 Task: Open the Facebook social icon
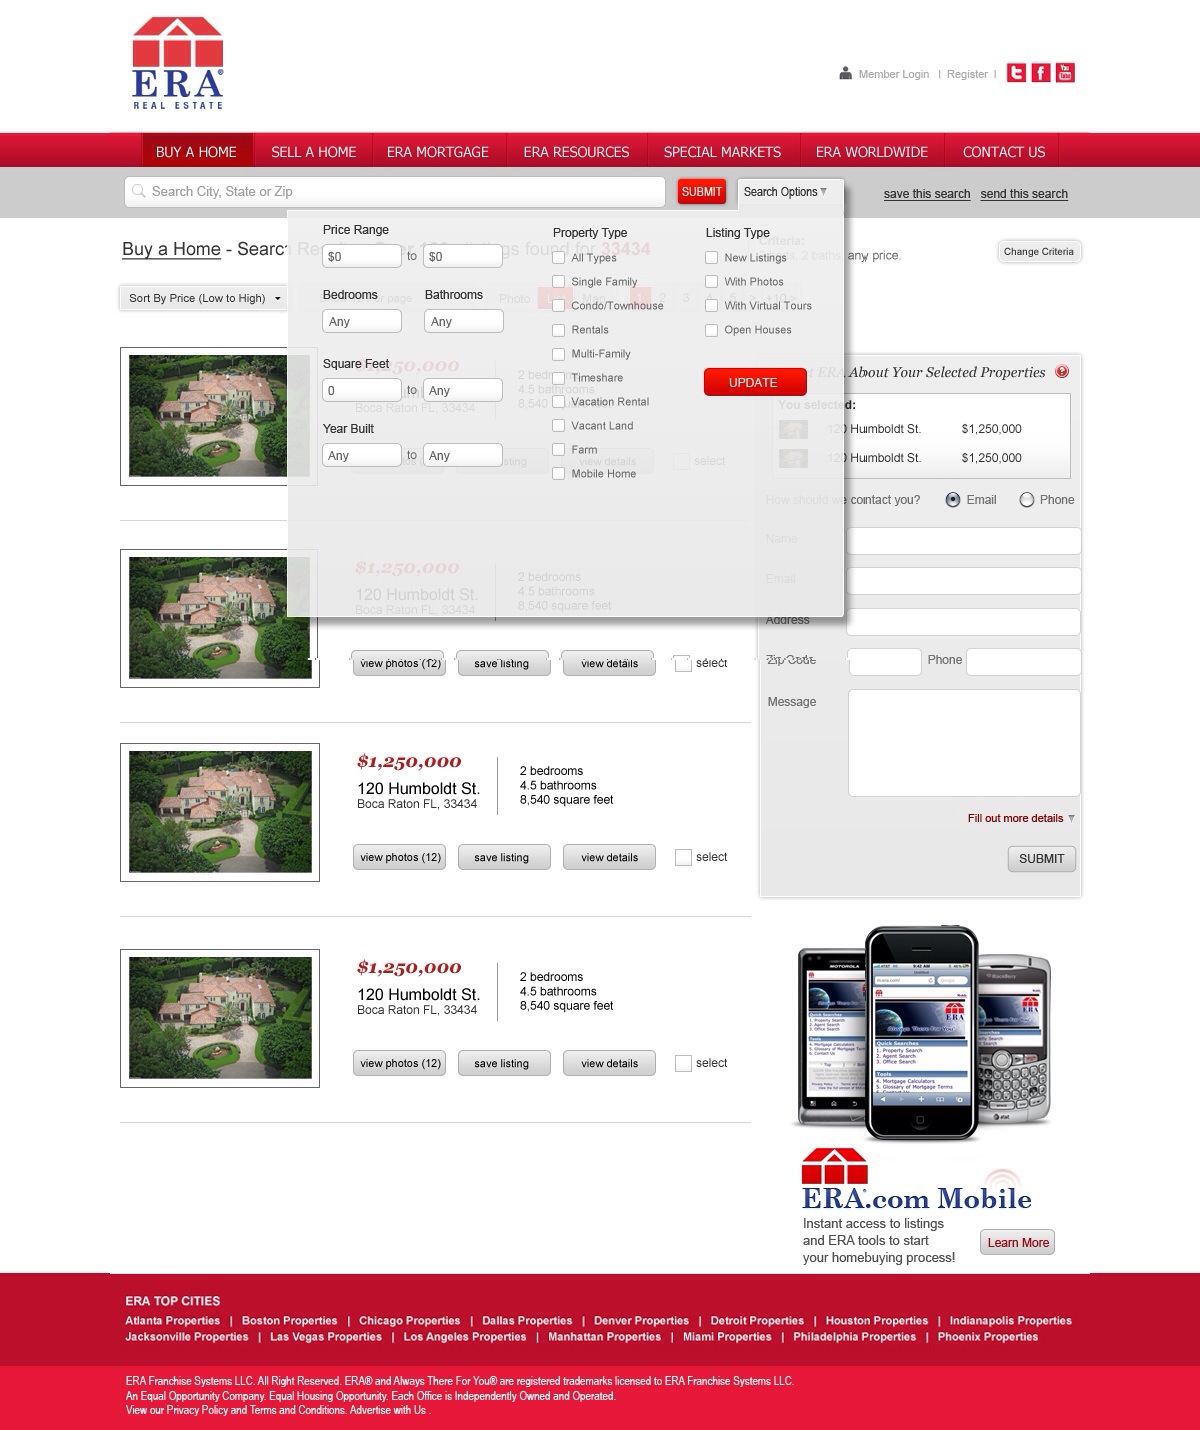pyautogui.click(x=1041, y=73)
